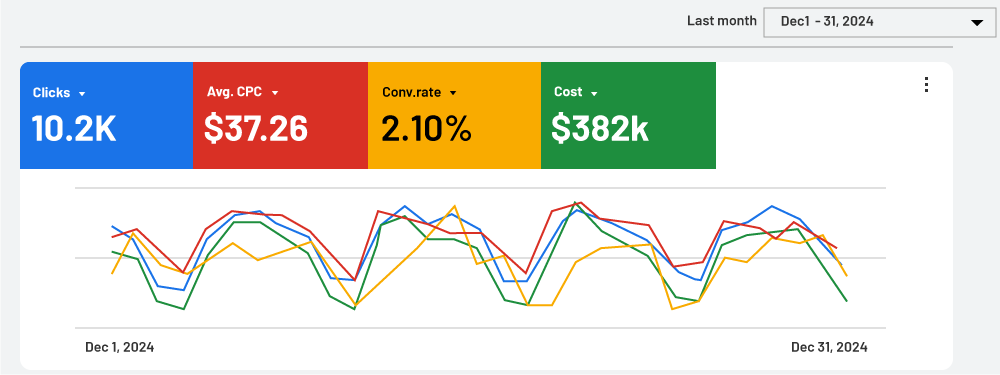Click the Dec 31, 2024 axis label

pos(829,348)
